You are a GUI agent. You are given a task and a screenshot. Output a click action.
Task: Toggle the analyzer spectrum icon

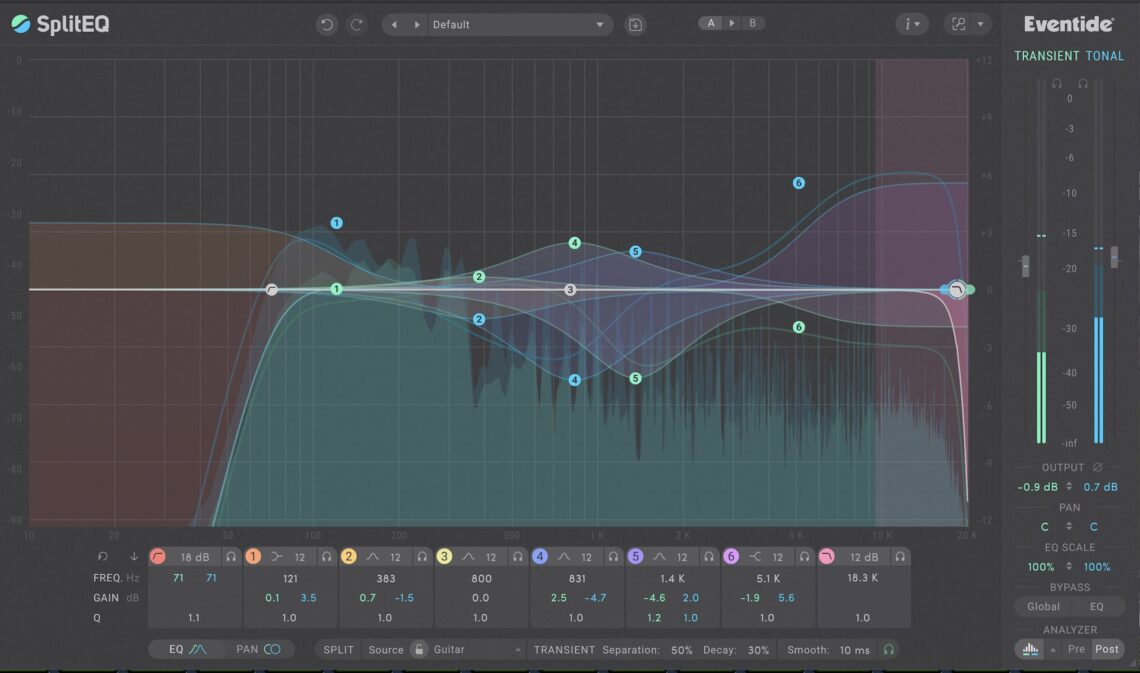coord(1030,649)
